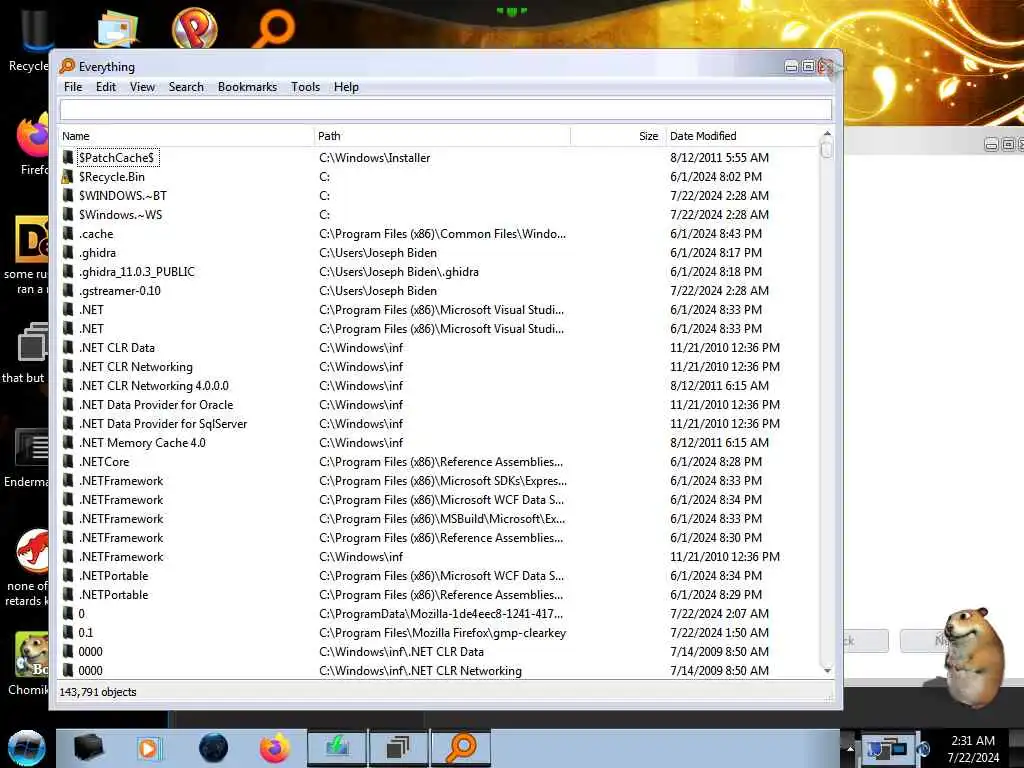Click folder icon next to .cache
The height and width of the screenshot is (768, 1024).
[x=68, y=233]
